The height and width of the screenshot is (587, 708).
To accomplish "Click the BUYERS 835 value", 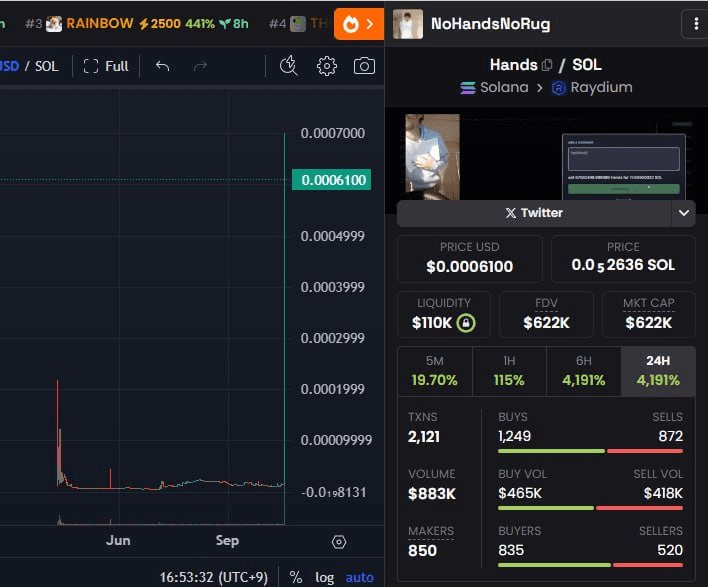I will coord(511,550).
